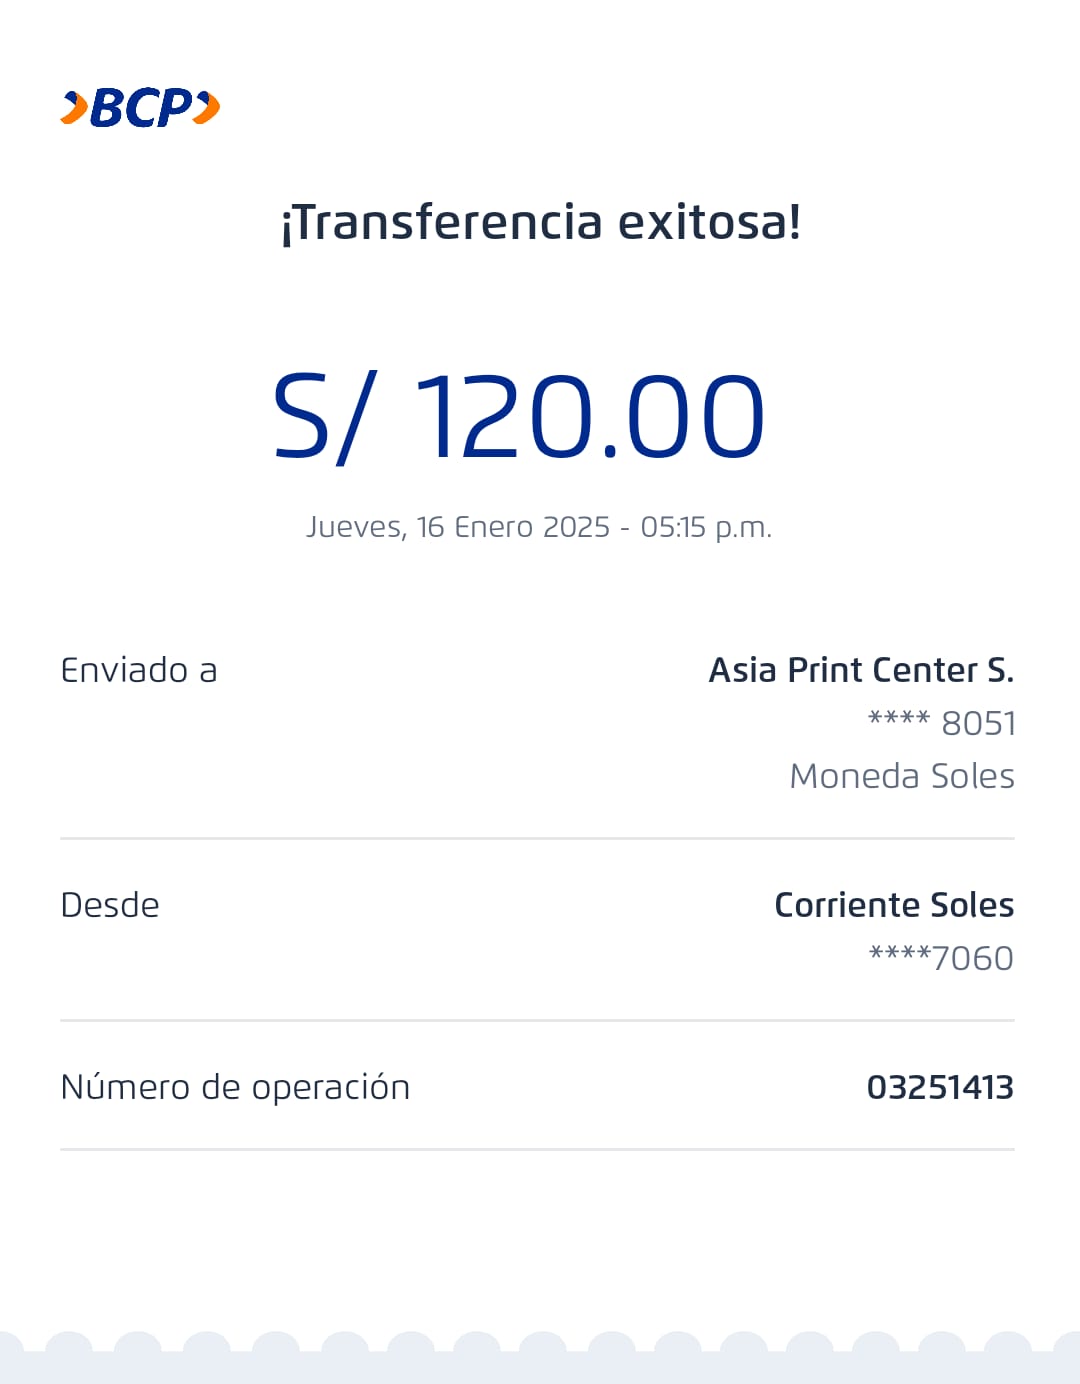Screen dimensions: 1080x1384
Task: Click the source account number ending 7060
Action: click(x=941, y=958)
